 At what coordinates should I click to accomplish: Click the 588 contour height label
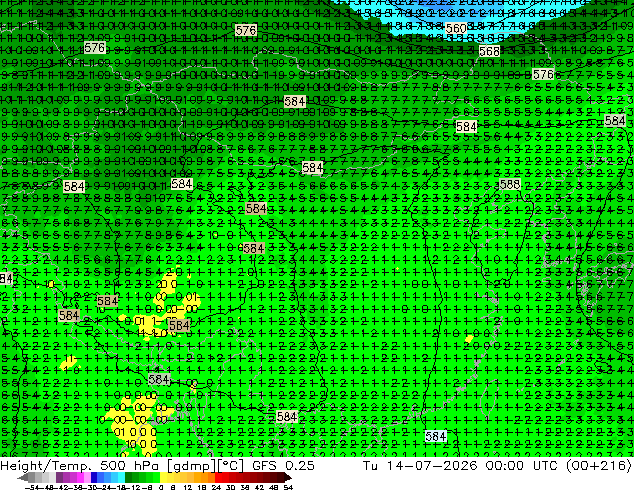[x=510, y=184]
